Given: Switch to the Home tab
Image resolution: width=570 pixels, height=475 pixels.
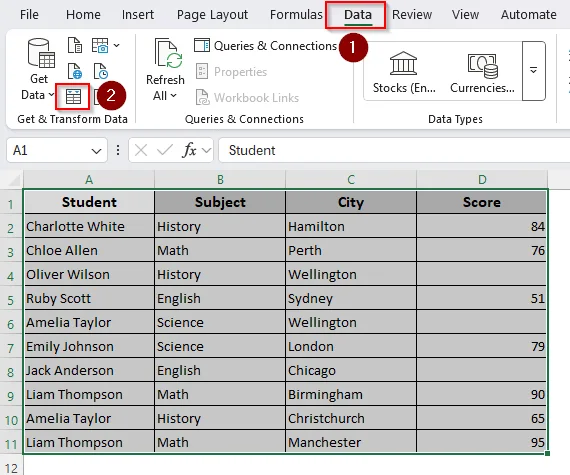Looking at the screenshot, I should coord(83,15).
